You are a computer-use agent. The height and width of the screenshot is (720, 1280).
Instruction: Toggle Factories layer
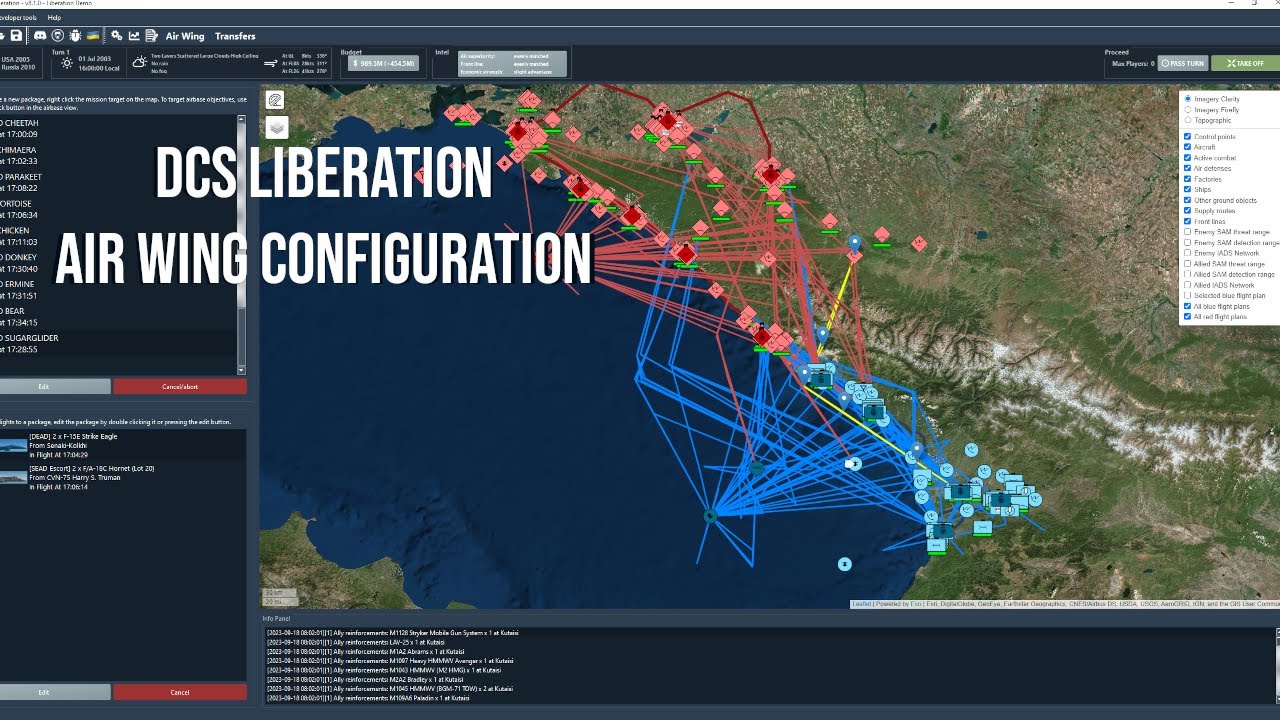1187,179
